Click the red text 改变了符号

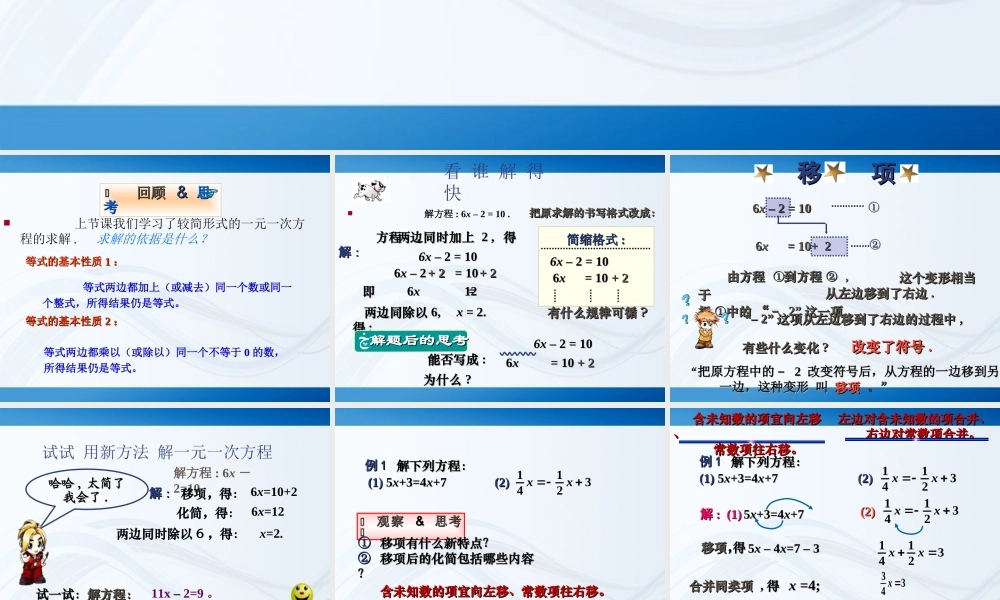pyautogui.click(x=892, y=348)
